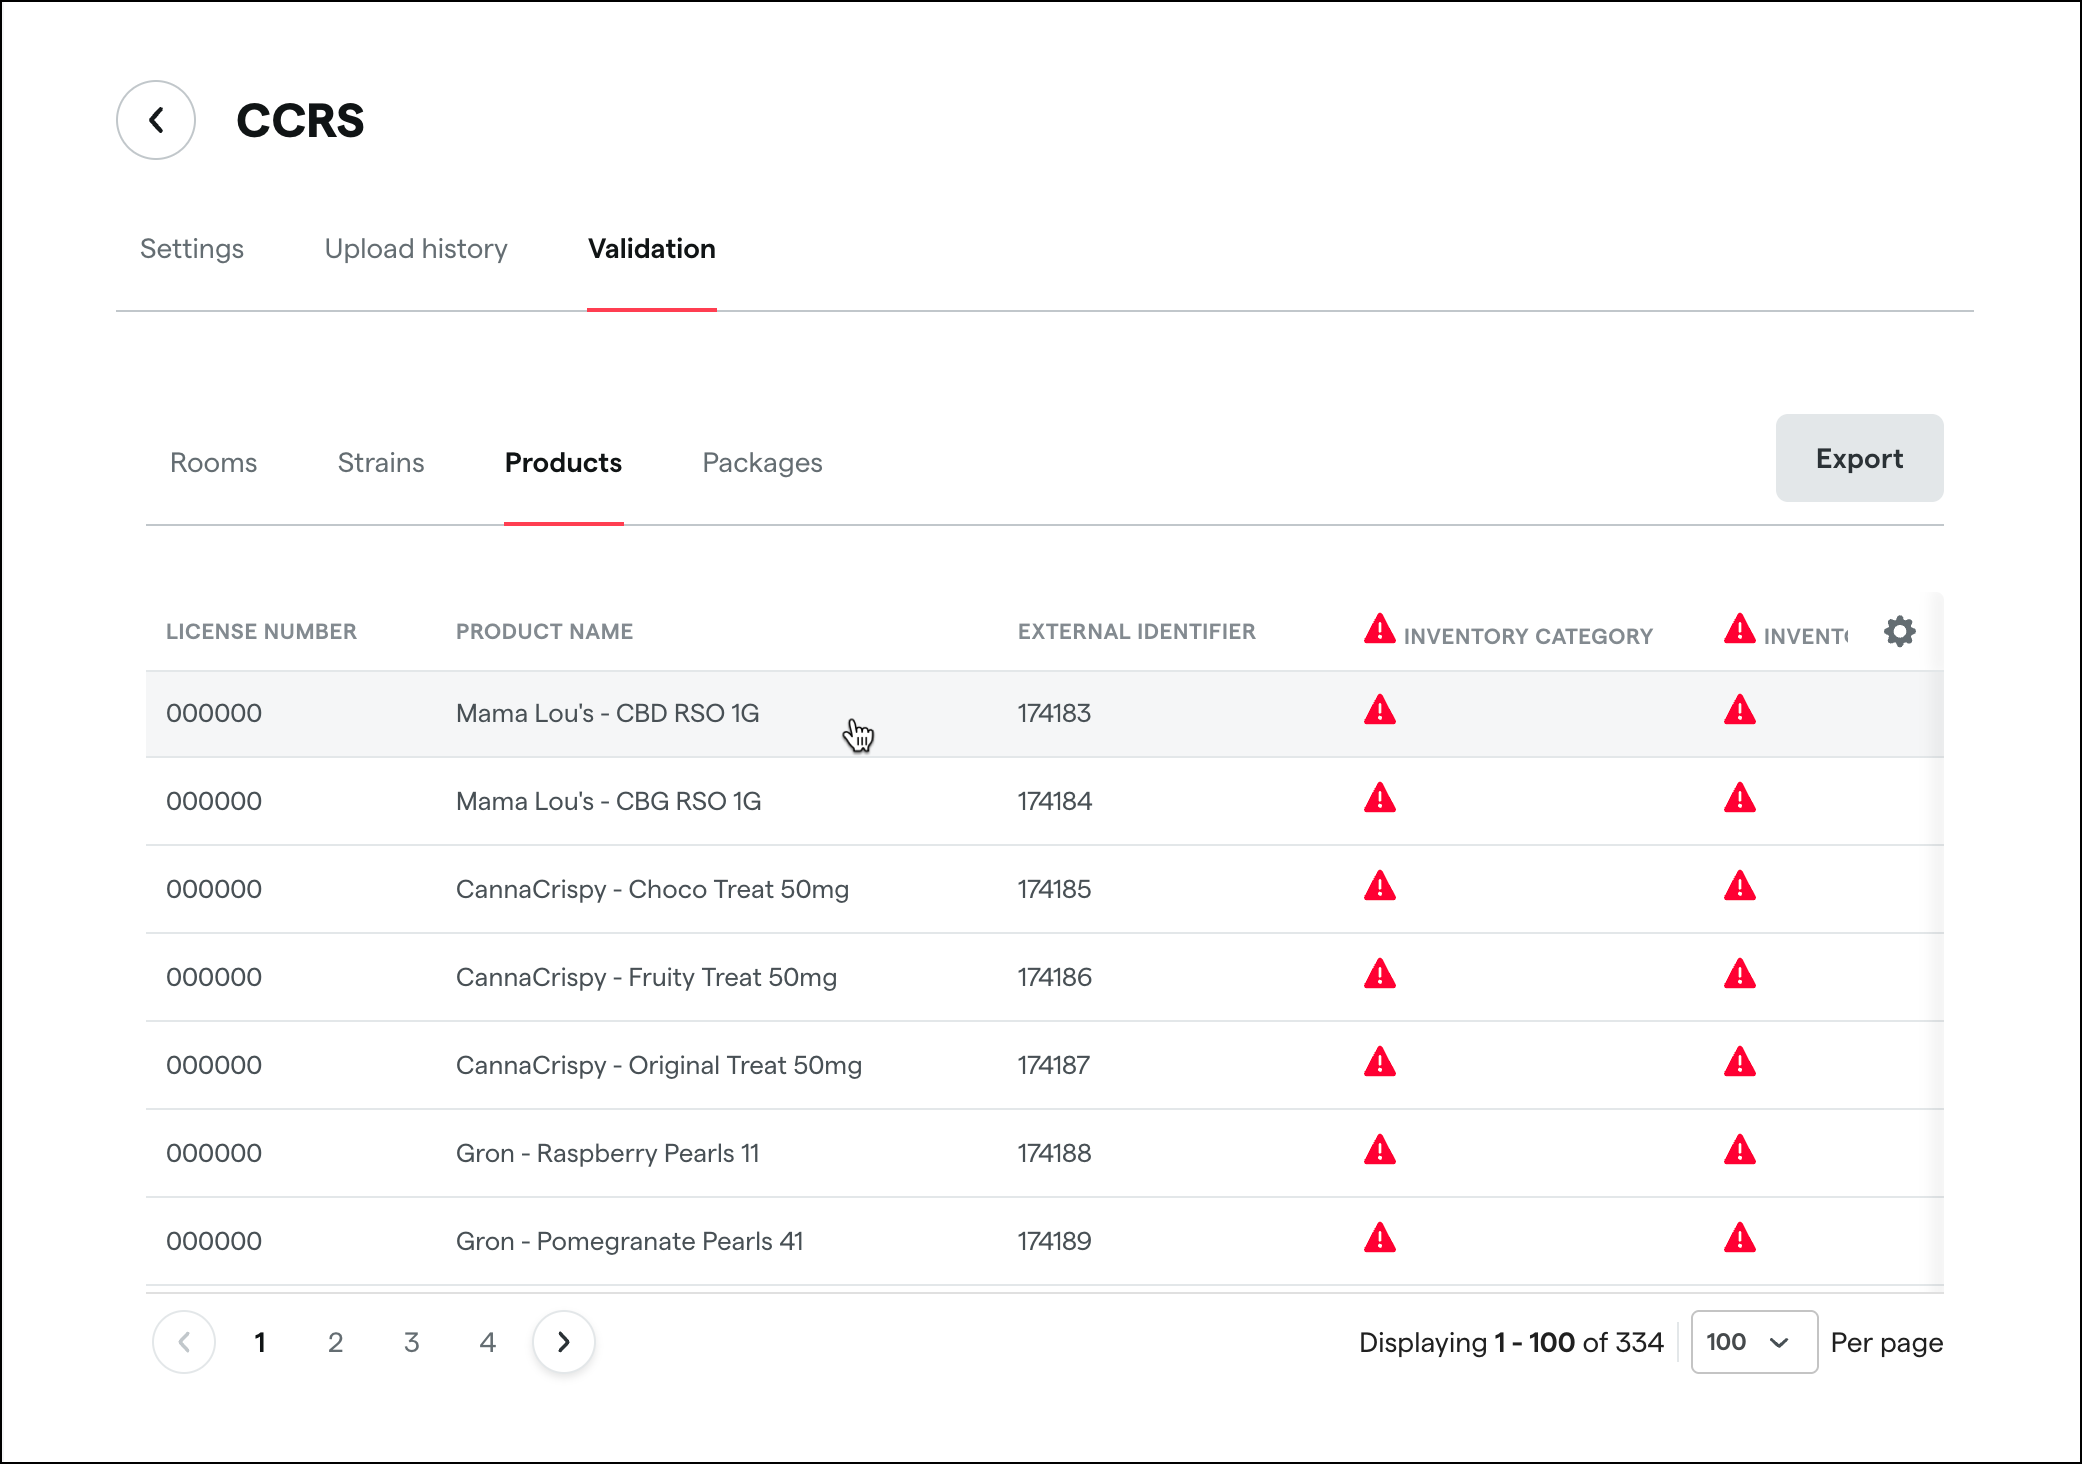Viewport: 2082px width, 1464px height.
Task: Click last-column warning icon in row 174188
Action: pyautogui.click(x=1739, y=1150)
